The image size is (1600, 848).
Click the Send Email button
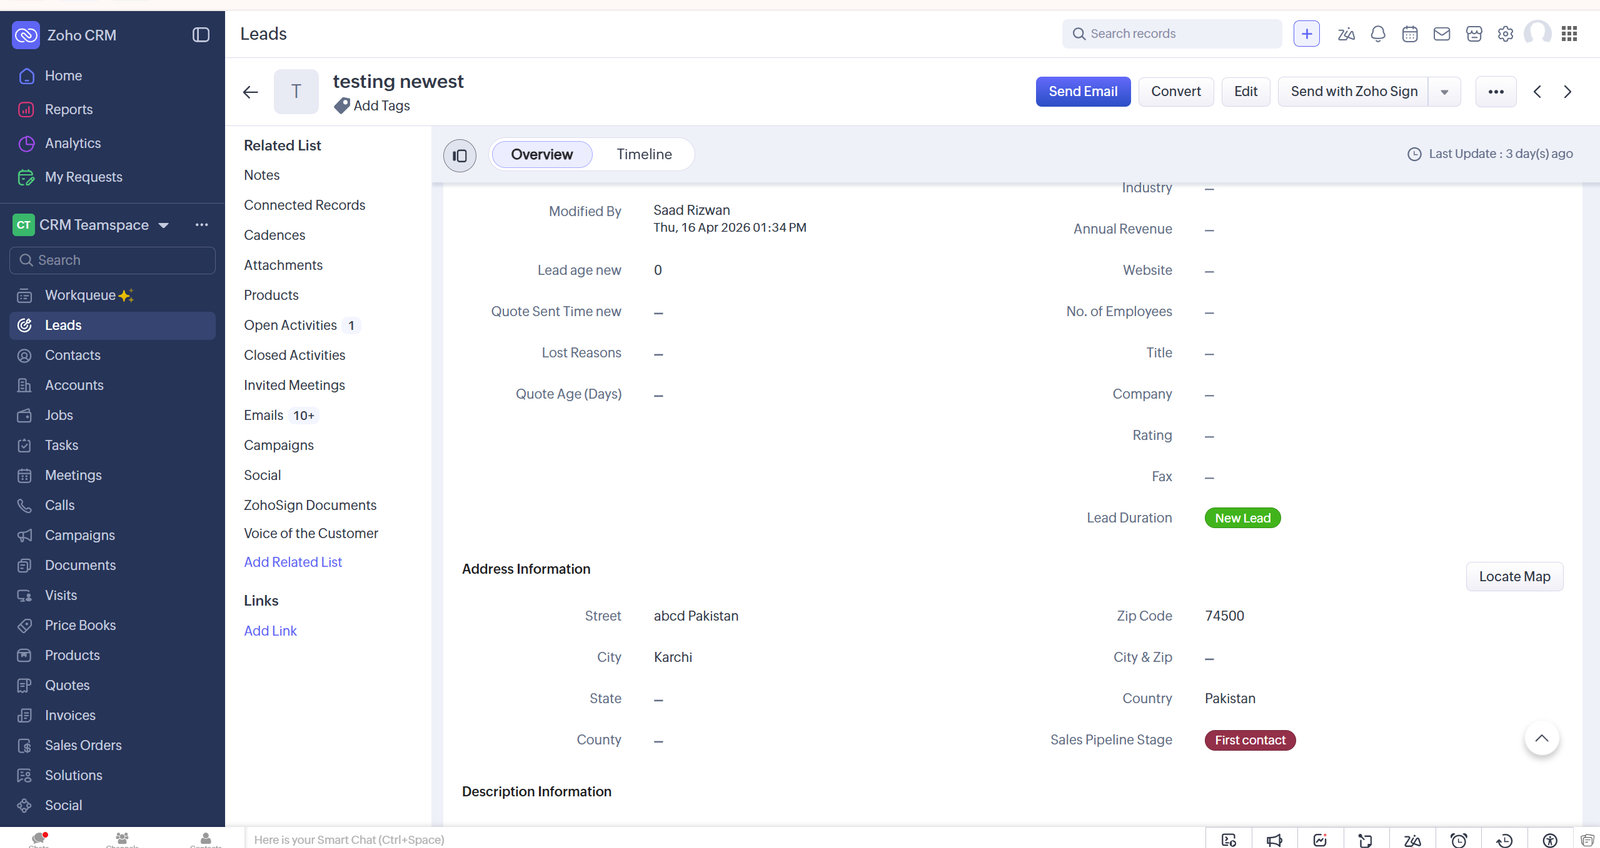point(1083,91)
